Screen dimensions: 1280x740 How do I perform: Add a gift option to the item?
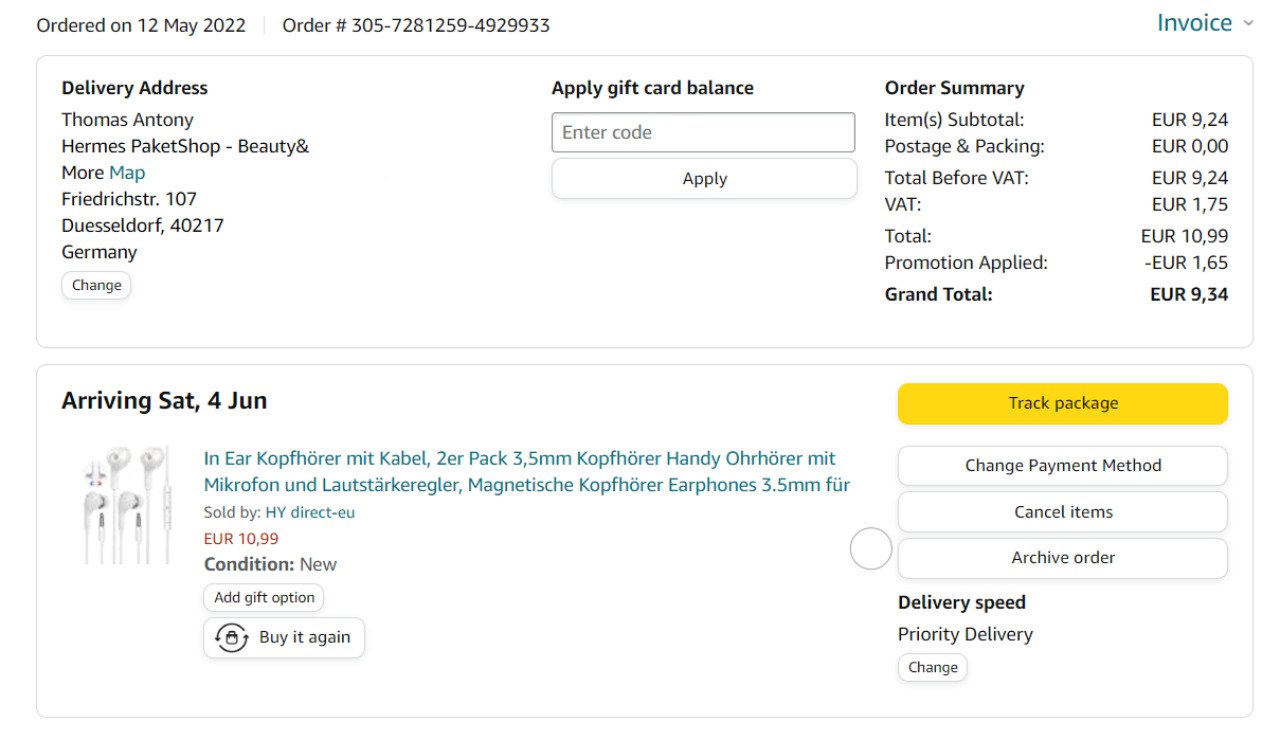click(x=264, y=598)
